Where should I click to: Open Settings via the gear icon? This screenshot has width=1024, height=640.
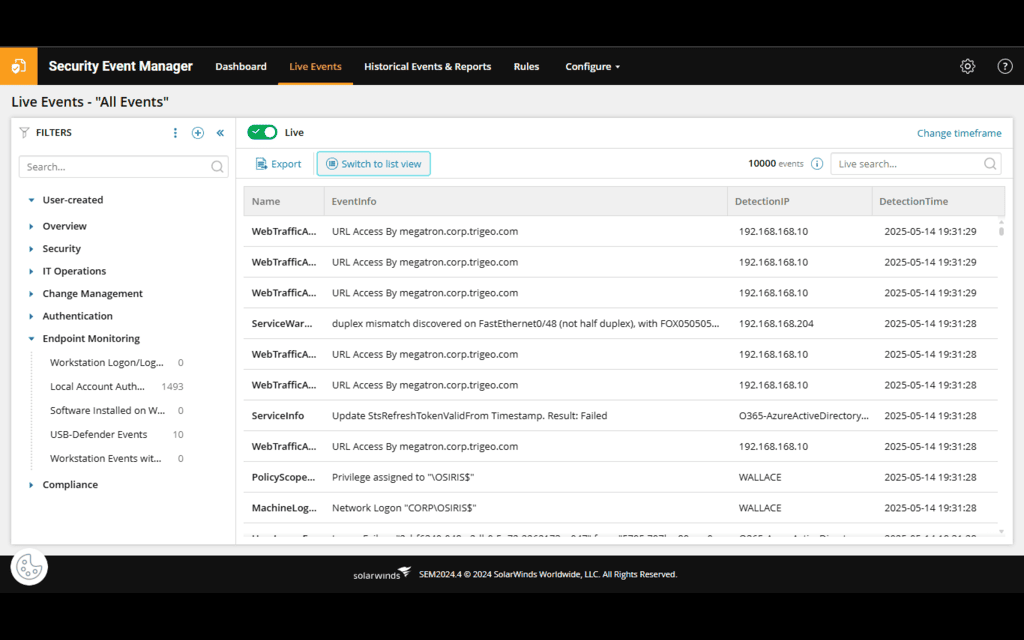(967, 66)
